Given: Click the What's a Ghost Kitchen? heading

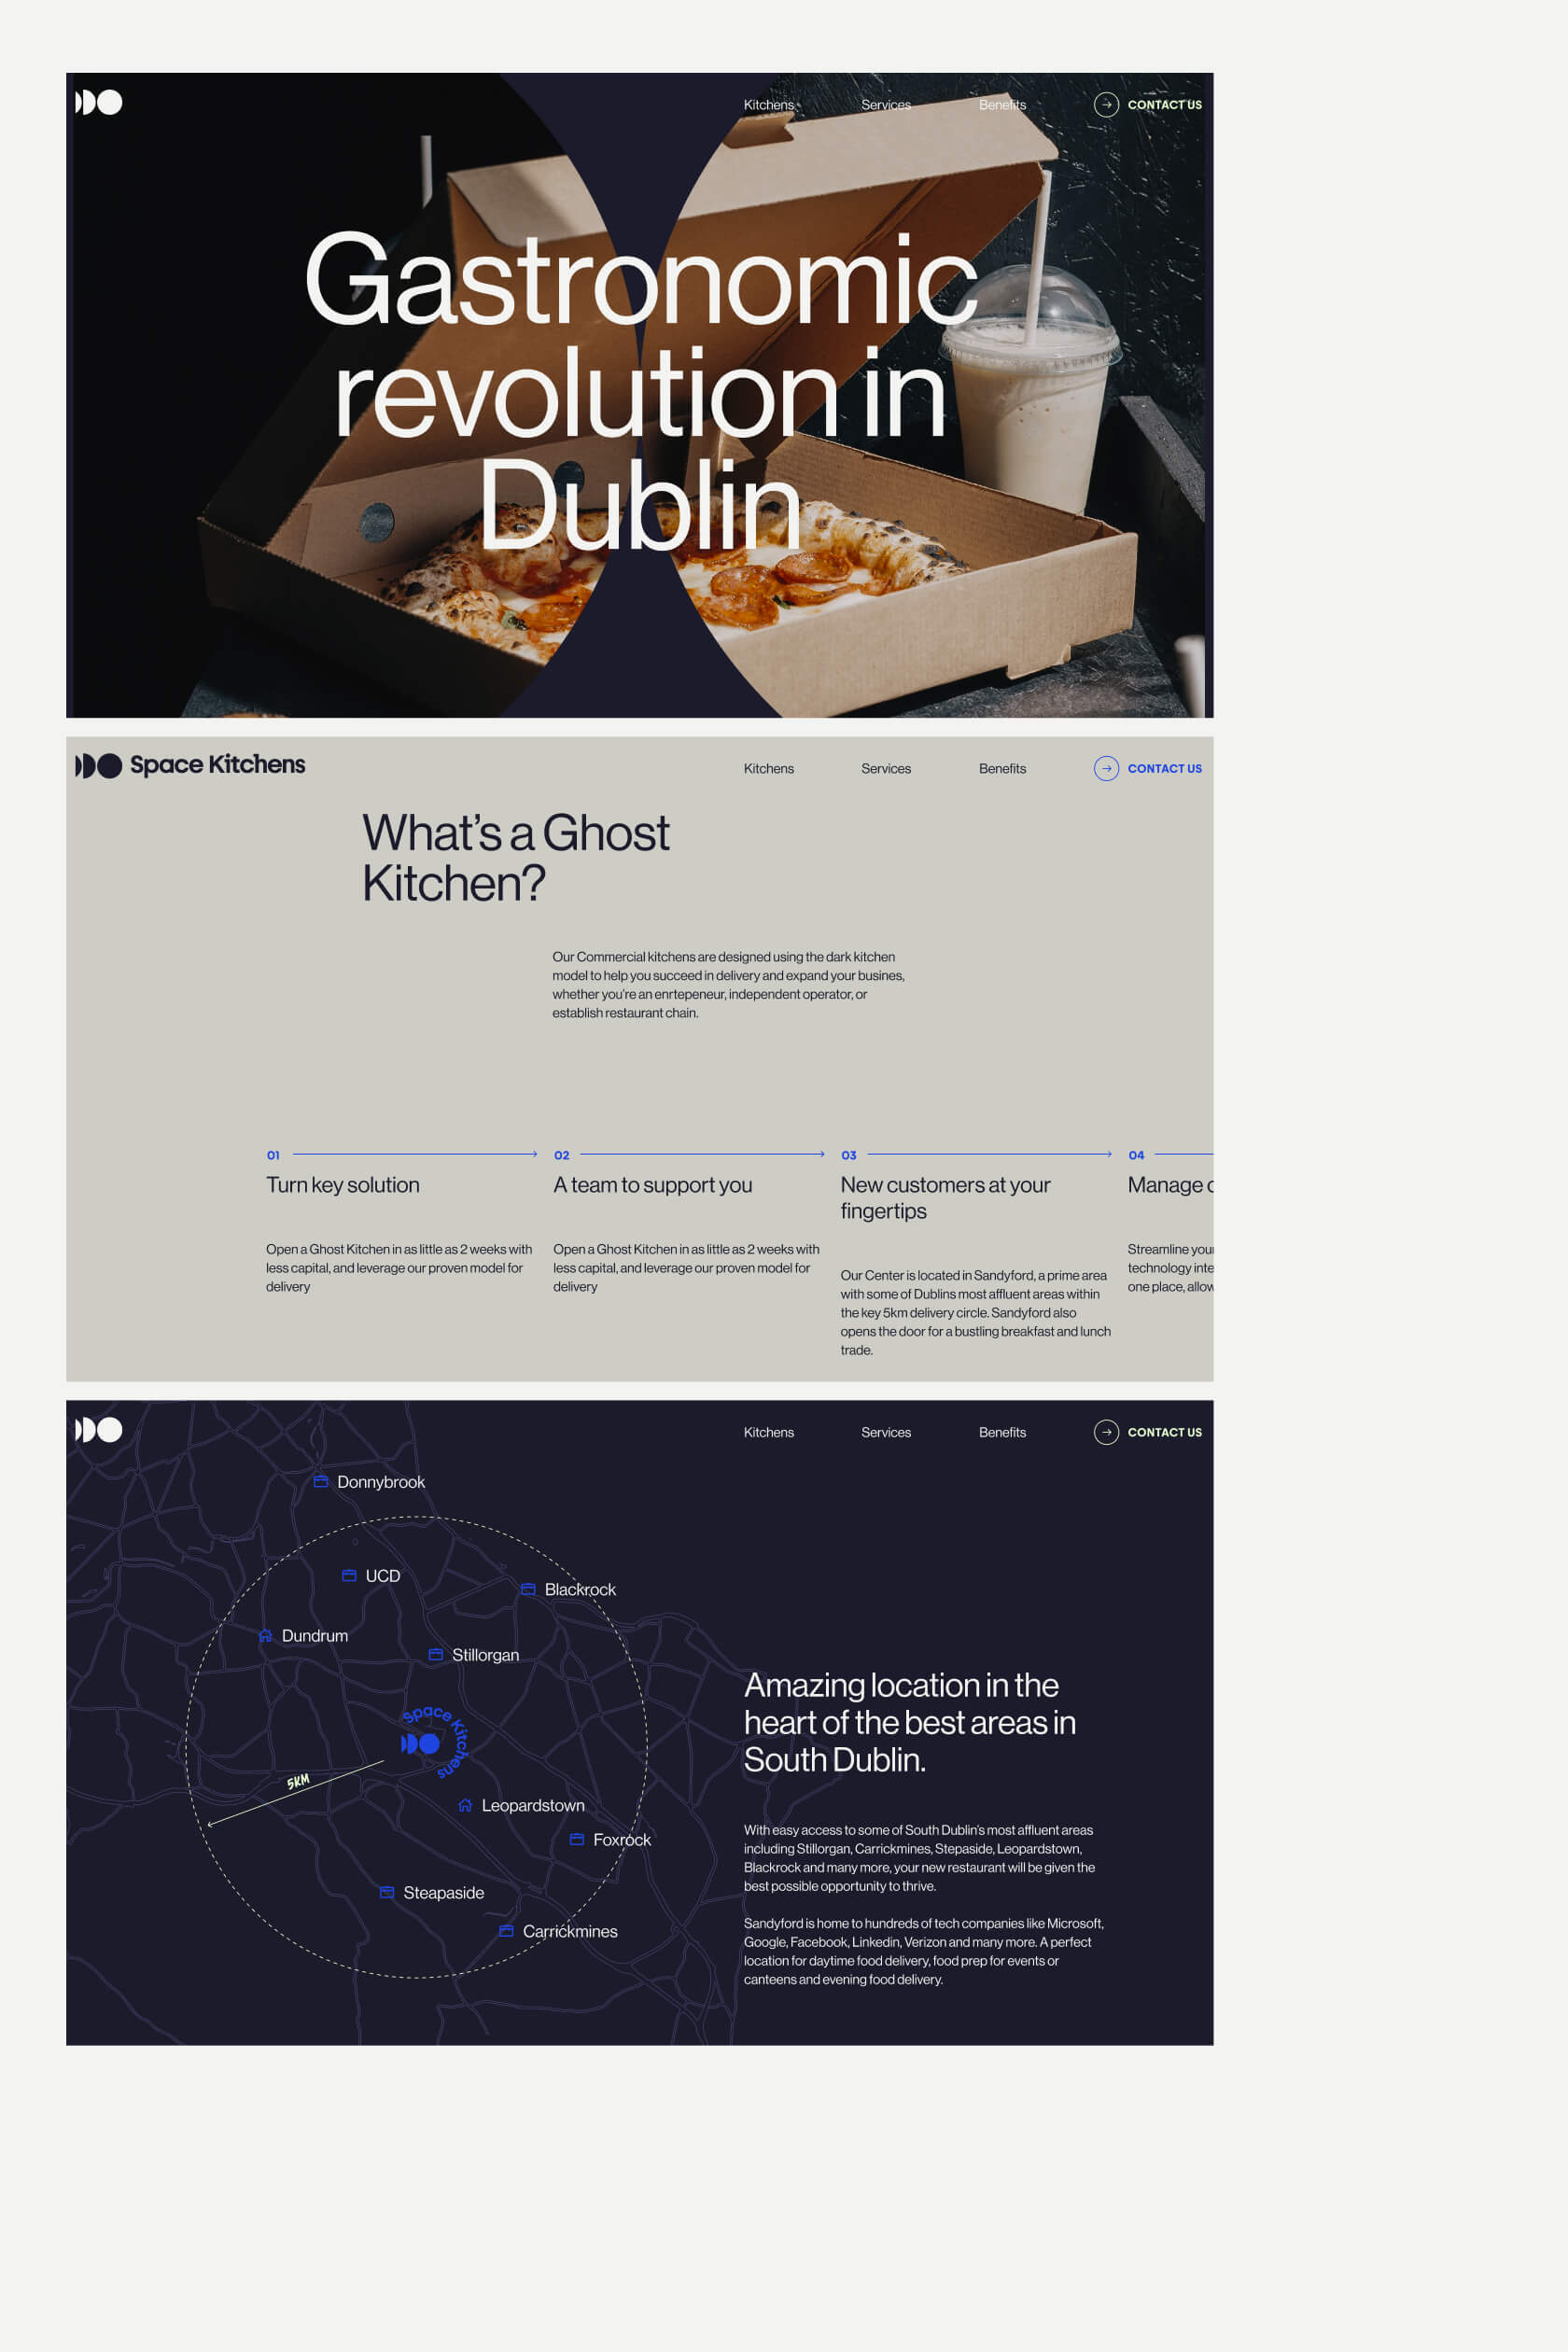Looking at the screenshot, I should (515, 858).
